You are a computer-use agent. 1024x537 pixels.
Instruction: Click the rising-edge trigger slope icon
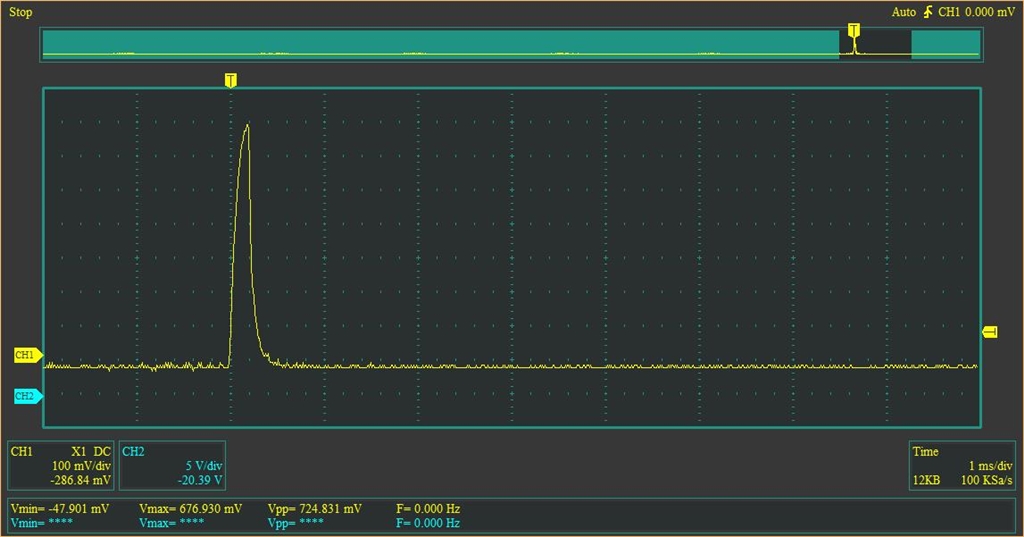[x=928, y=12]
